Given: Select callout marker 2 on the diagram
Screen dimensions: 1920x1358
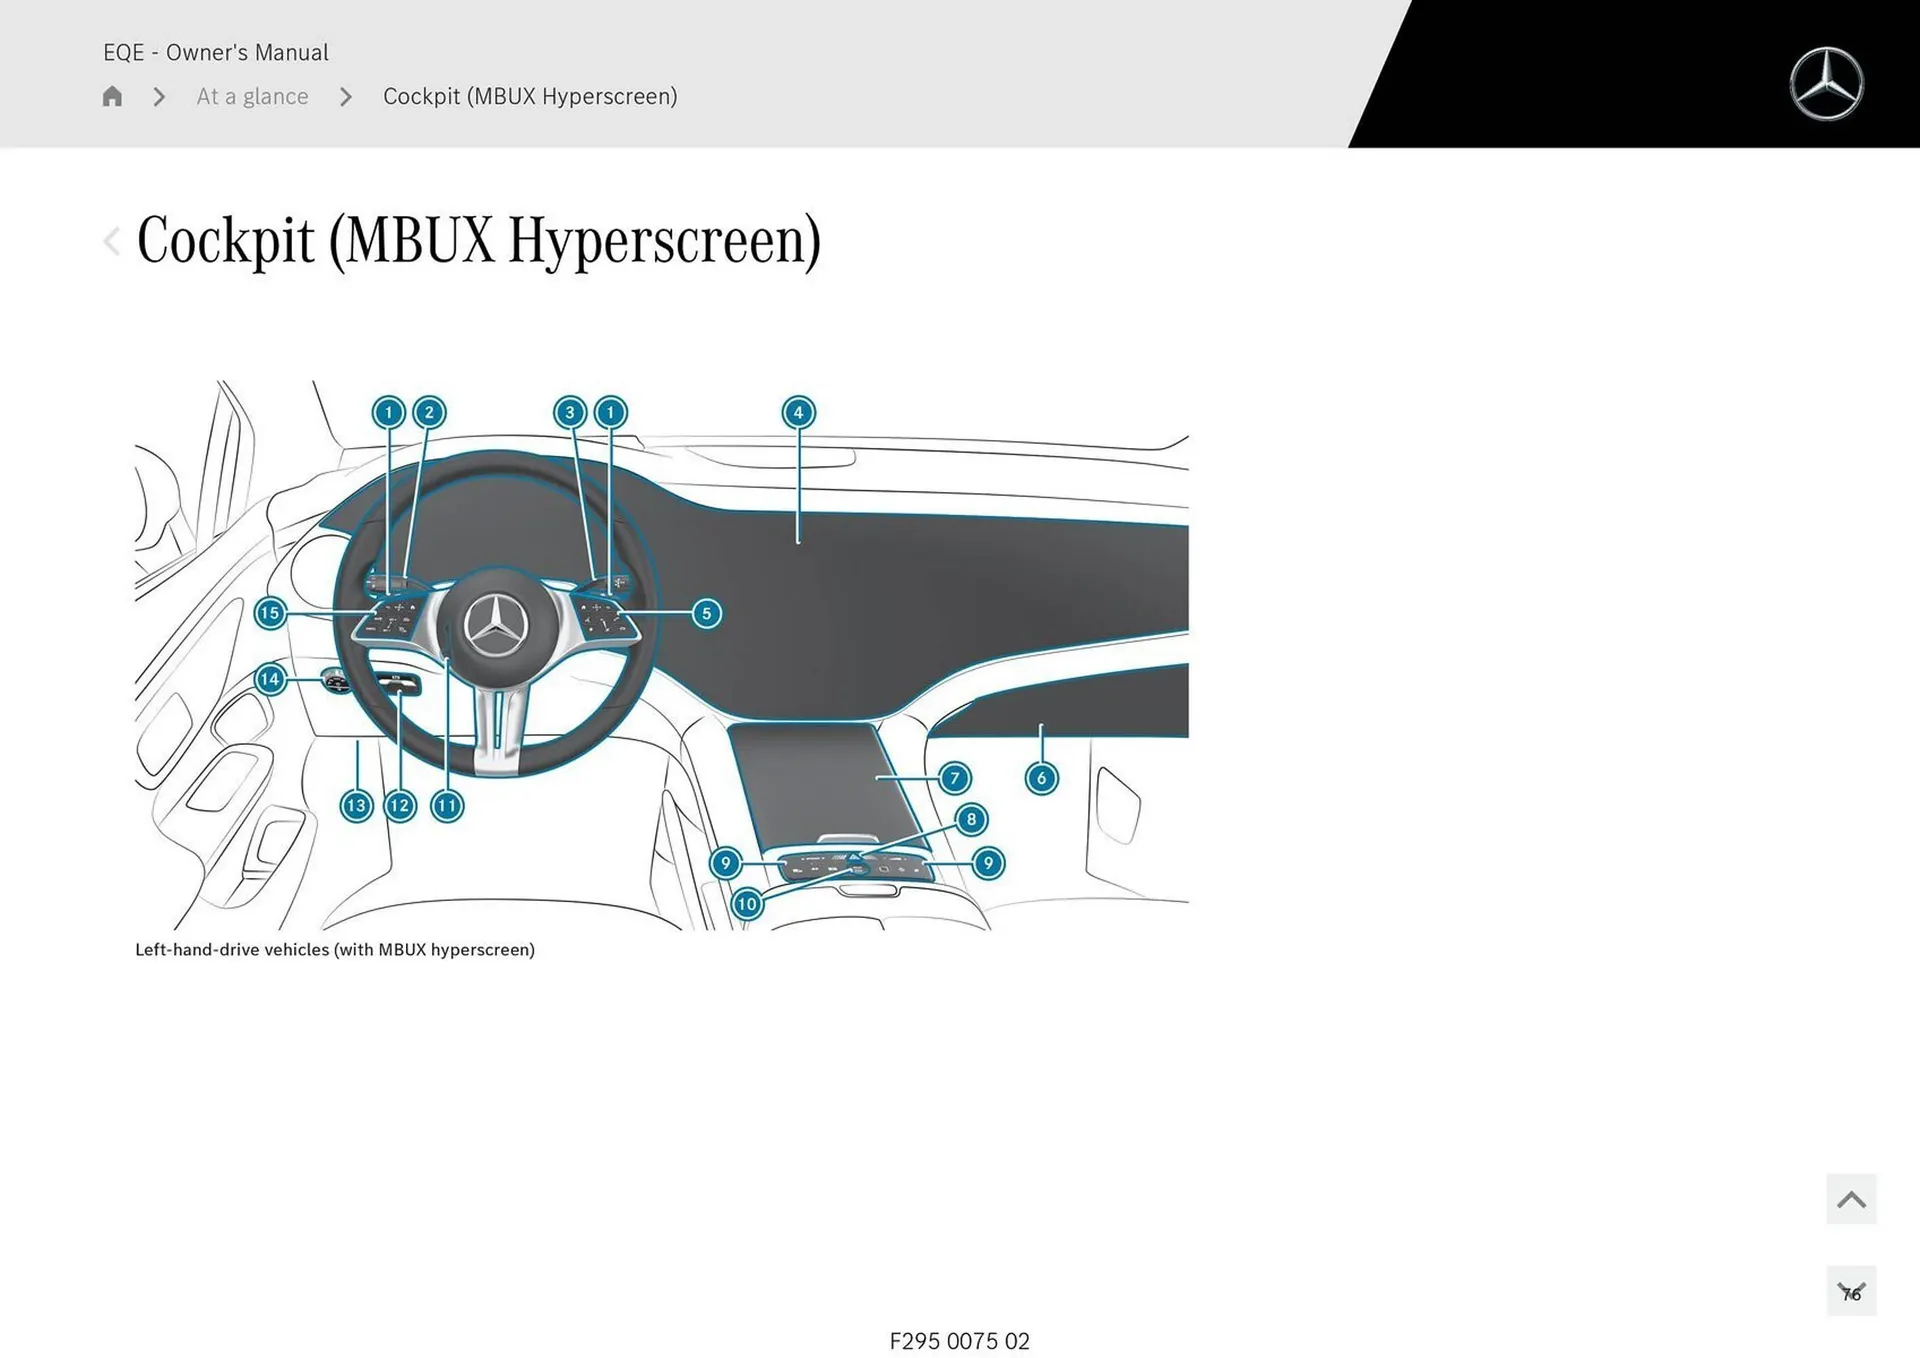Looking at the screenshot, I should (x=429, y=412).
